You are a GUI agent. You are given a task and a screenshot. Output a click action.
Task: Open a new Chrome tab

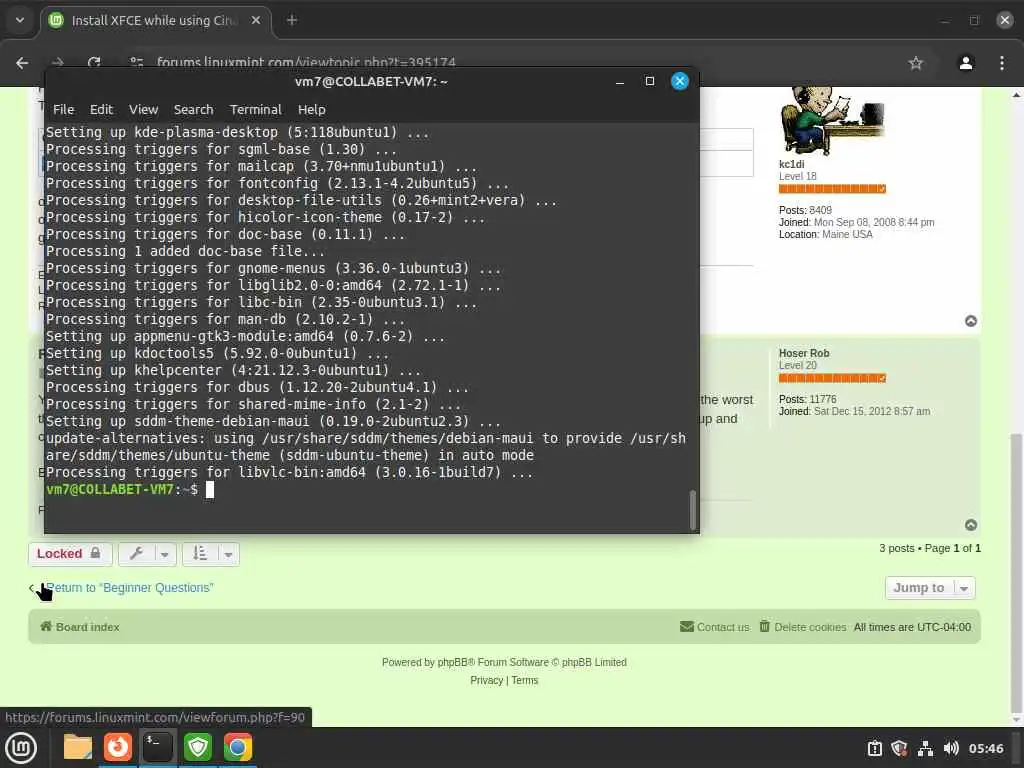point(292,20)
